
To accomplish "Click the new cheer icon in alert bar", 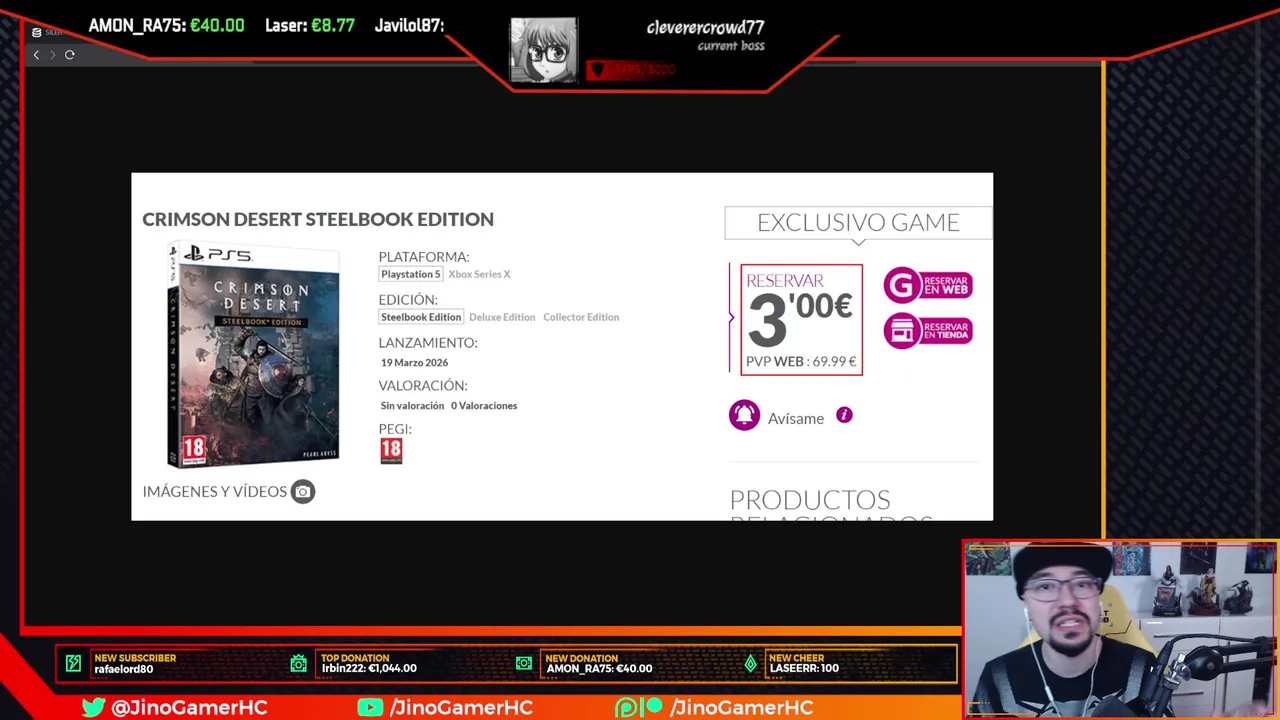I will coord(750,663).
